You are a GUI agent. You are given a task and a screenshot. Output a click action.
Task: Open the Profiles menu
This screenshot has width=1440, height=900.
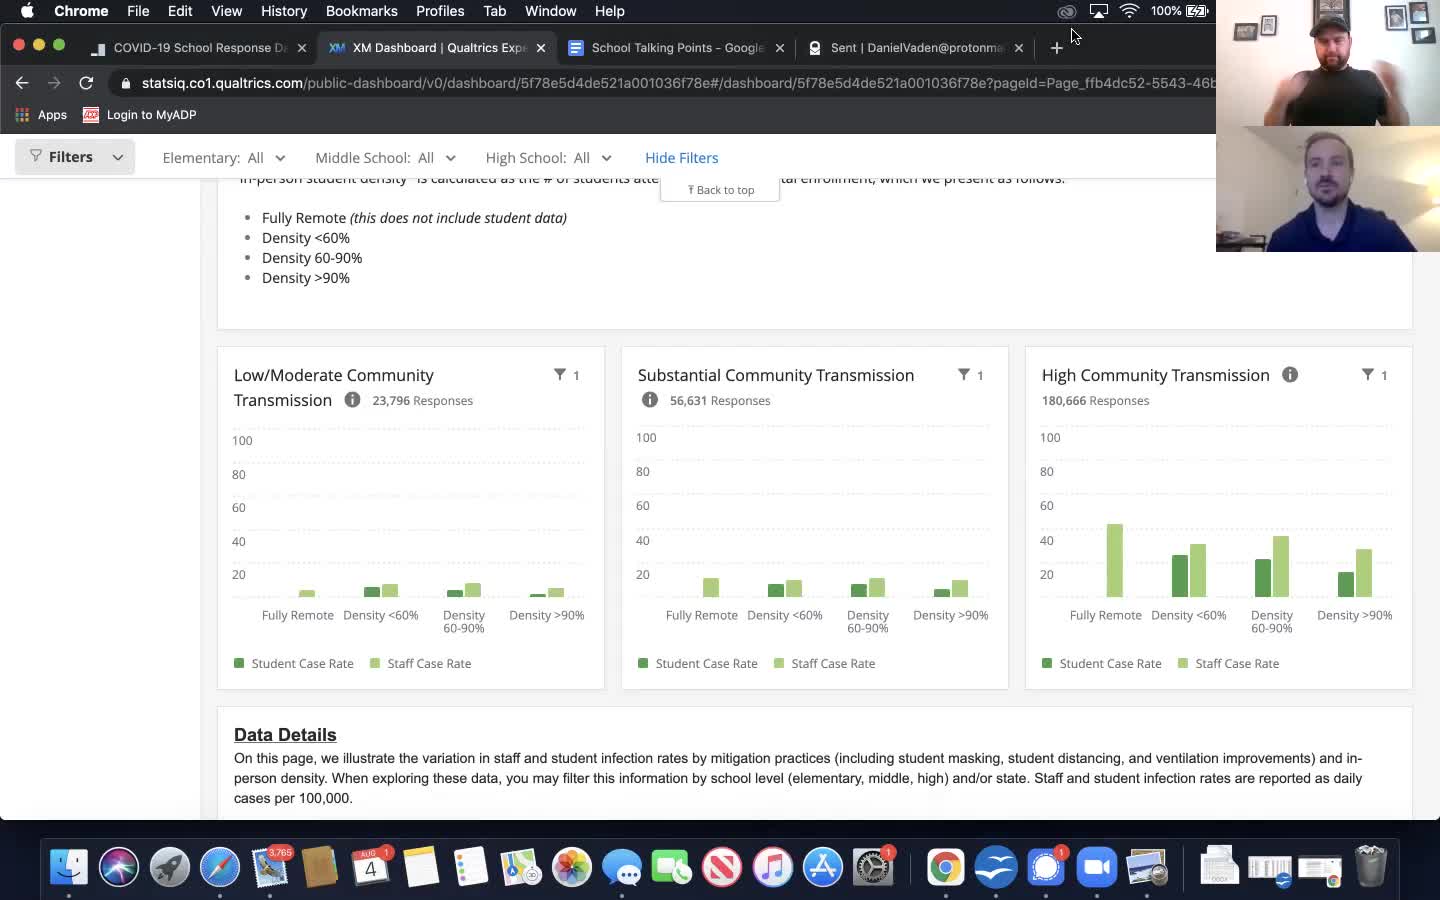click(440, 11)
